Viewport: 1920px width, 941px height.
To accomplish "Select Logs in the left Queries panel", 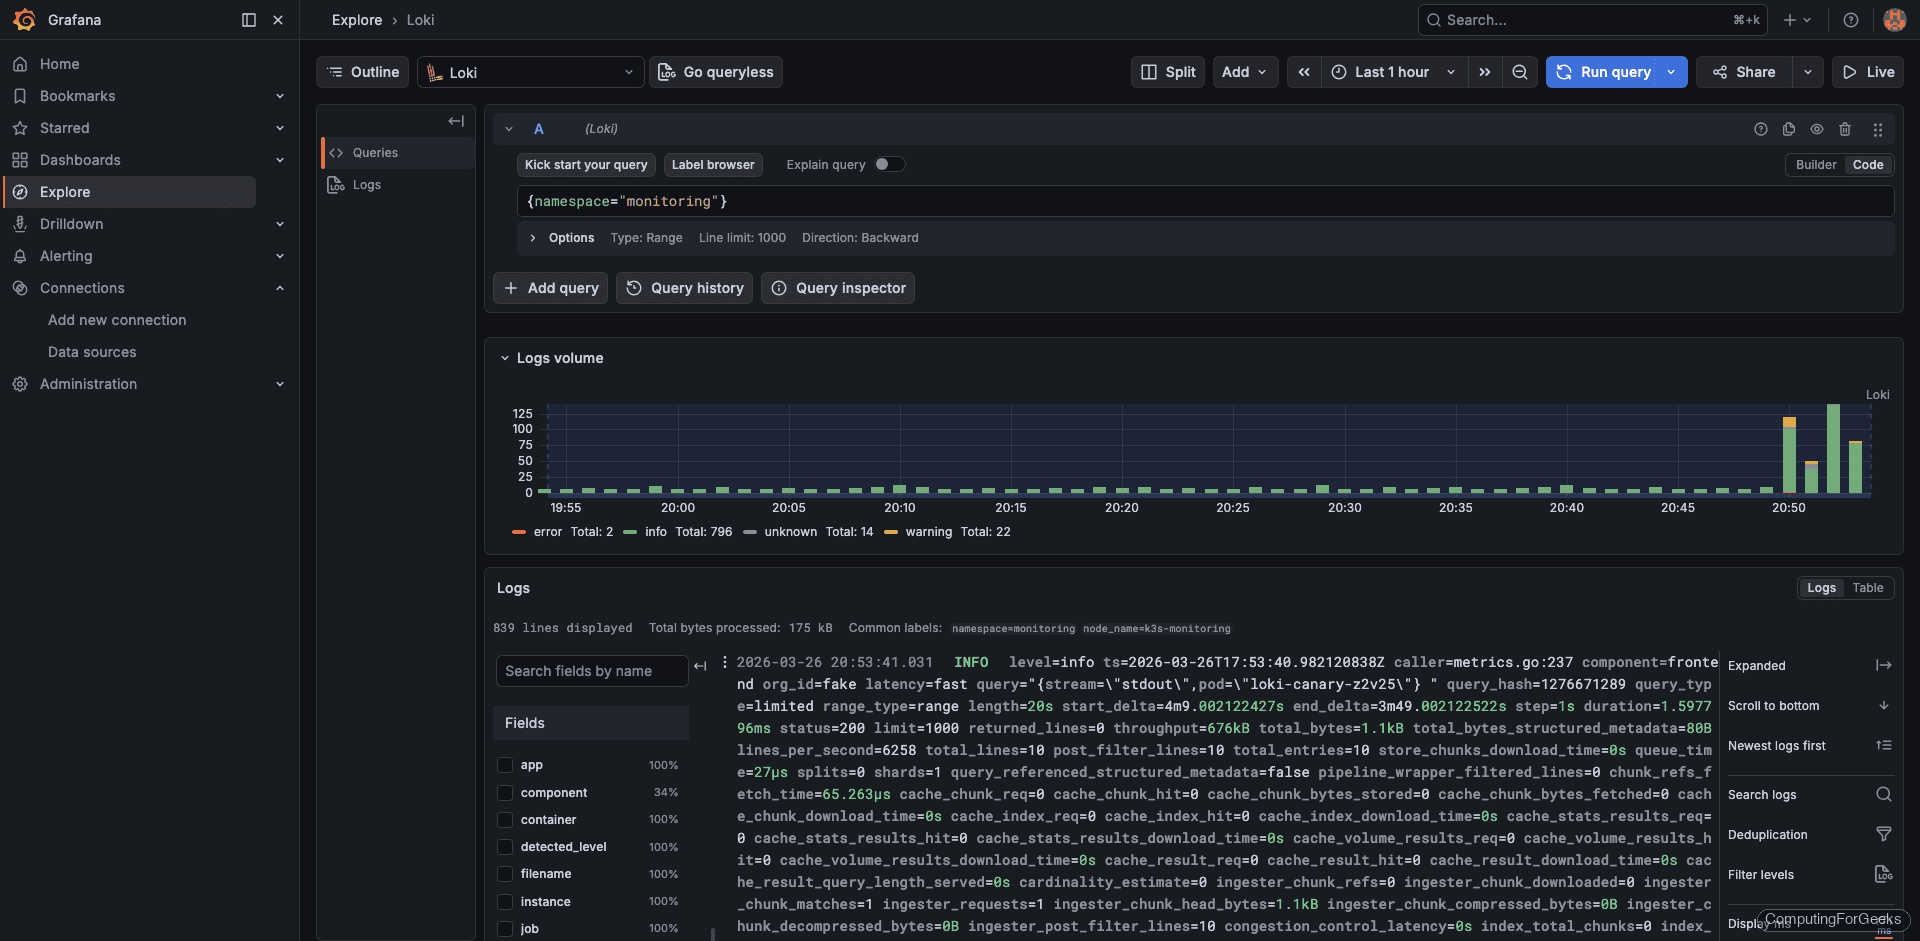I will click(365, 184).
